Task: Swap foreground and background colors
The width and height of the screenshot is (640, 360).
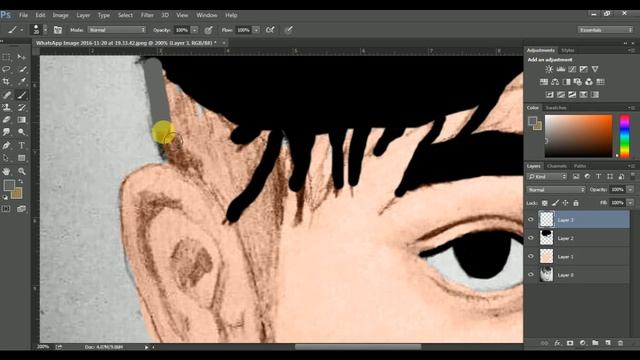Action: pyautogui.click(x=20, y=182)
